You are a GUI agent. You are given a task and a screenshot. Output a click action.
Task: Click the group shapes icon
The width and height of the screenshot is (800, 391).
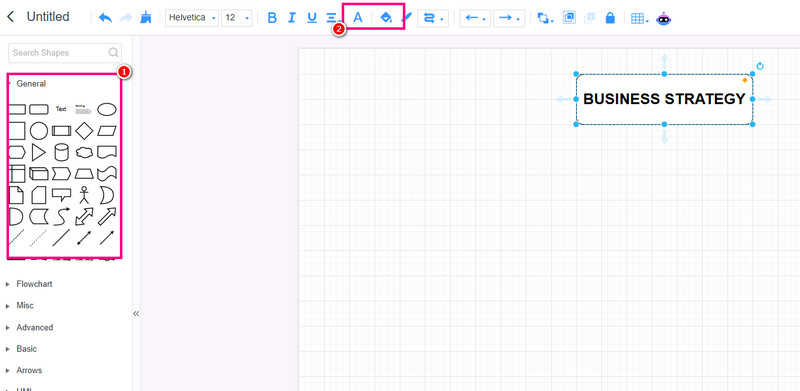pyautogui.click(x=569, y=18)
